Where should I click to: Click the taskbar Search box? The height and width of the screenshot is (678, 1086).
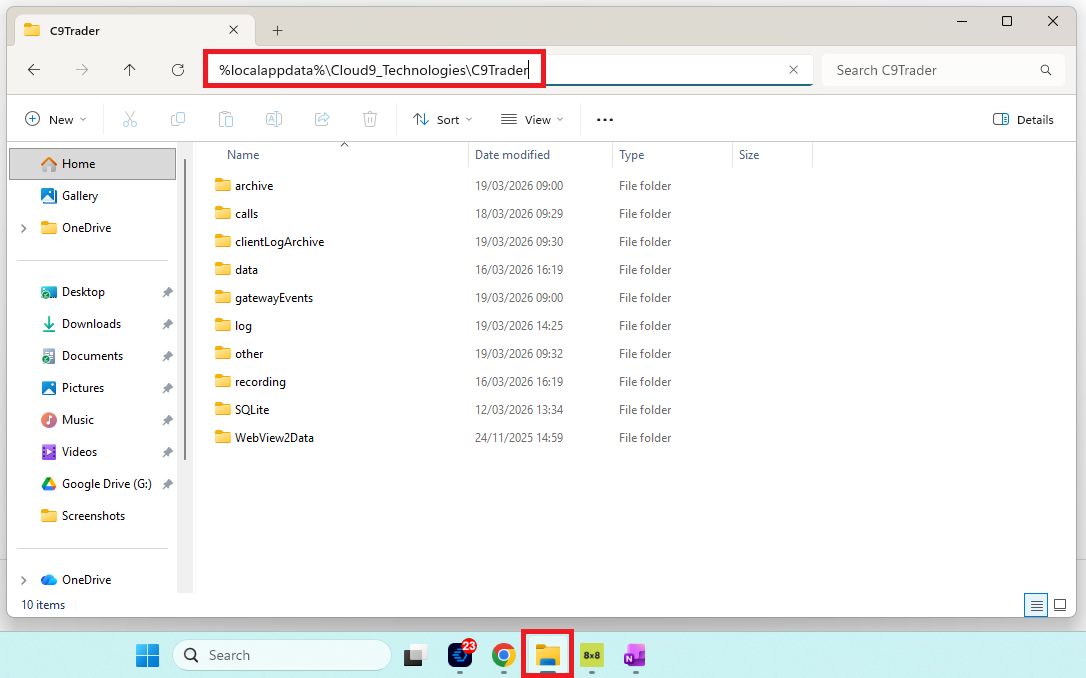[282, 655]
